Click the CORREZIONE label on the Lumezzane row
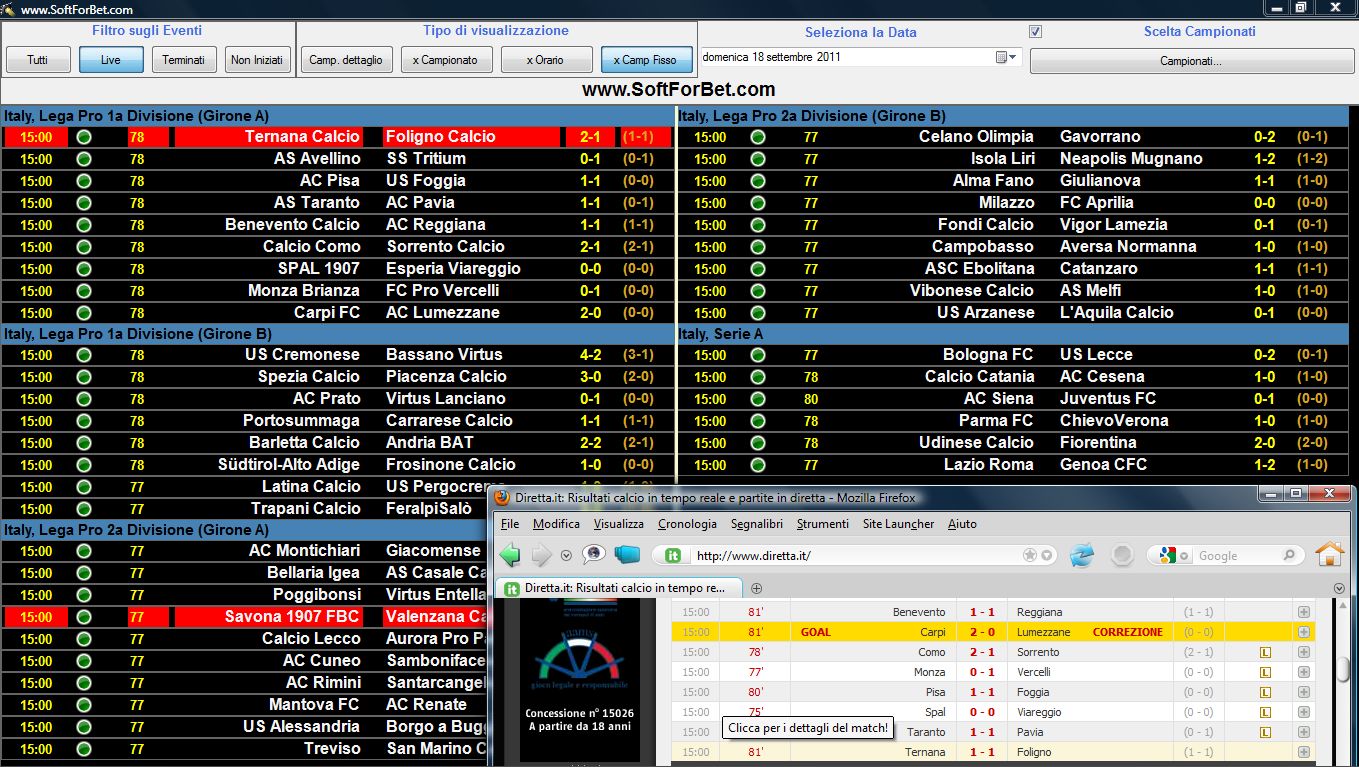This screenshot has width=1359, height=767. coord(1128,632)
